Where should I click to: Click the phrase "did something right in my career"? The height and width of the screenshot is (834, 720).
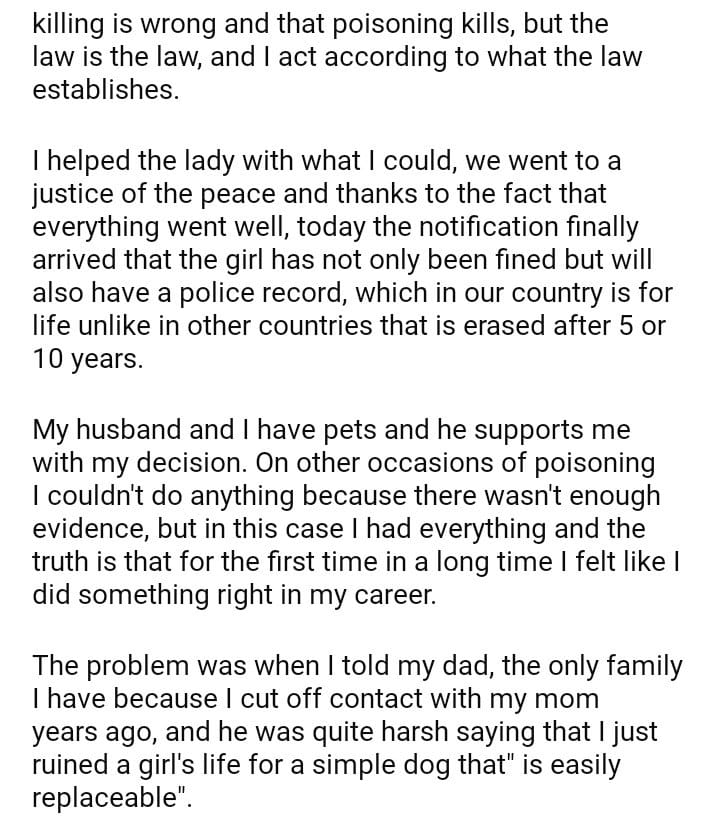coord(236,597)
